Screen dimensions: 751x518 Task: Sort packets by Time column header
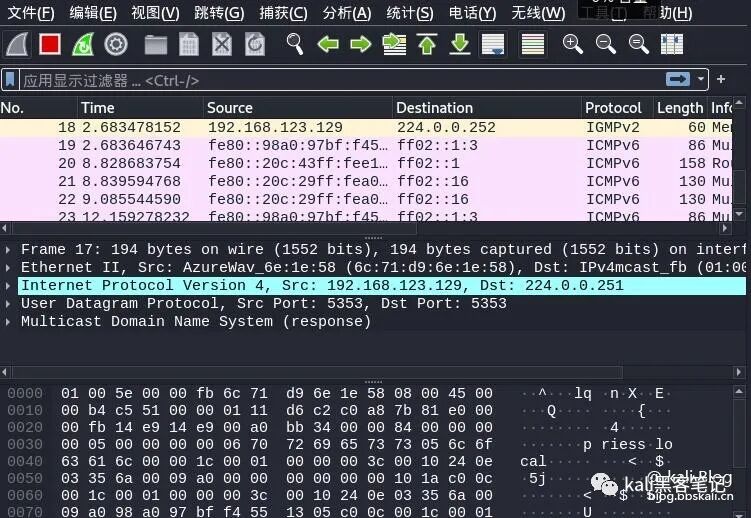coord(140,108)
